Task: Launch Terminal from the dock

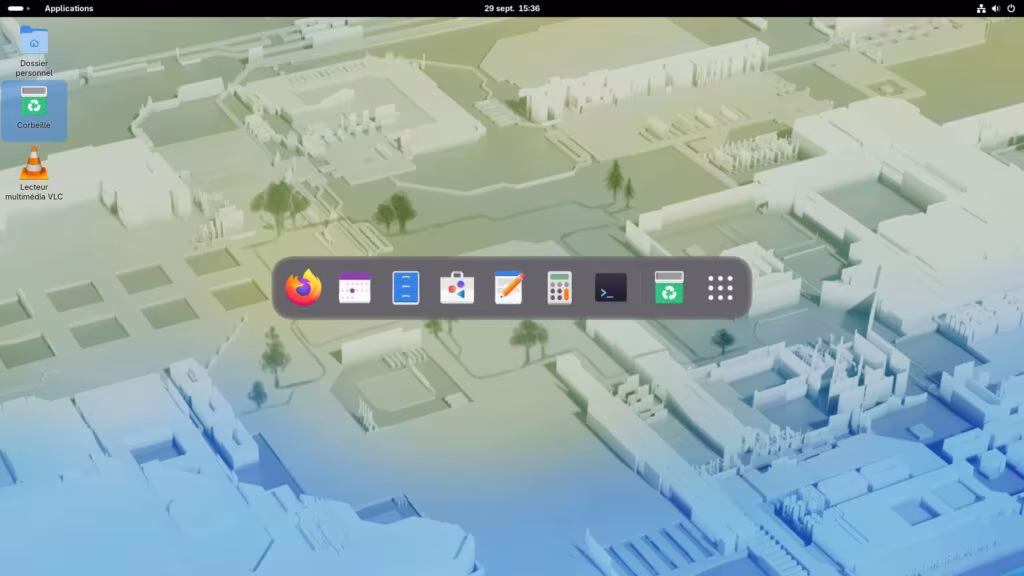Action: [x=611, y=287]
